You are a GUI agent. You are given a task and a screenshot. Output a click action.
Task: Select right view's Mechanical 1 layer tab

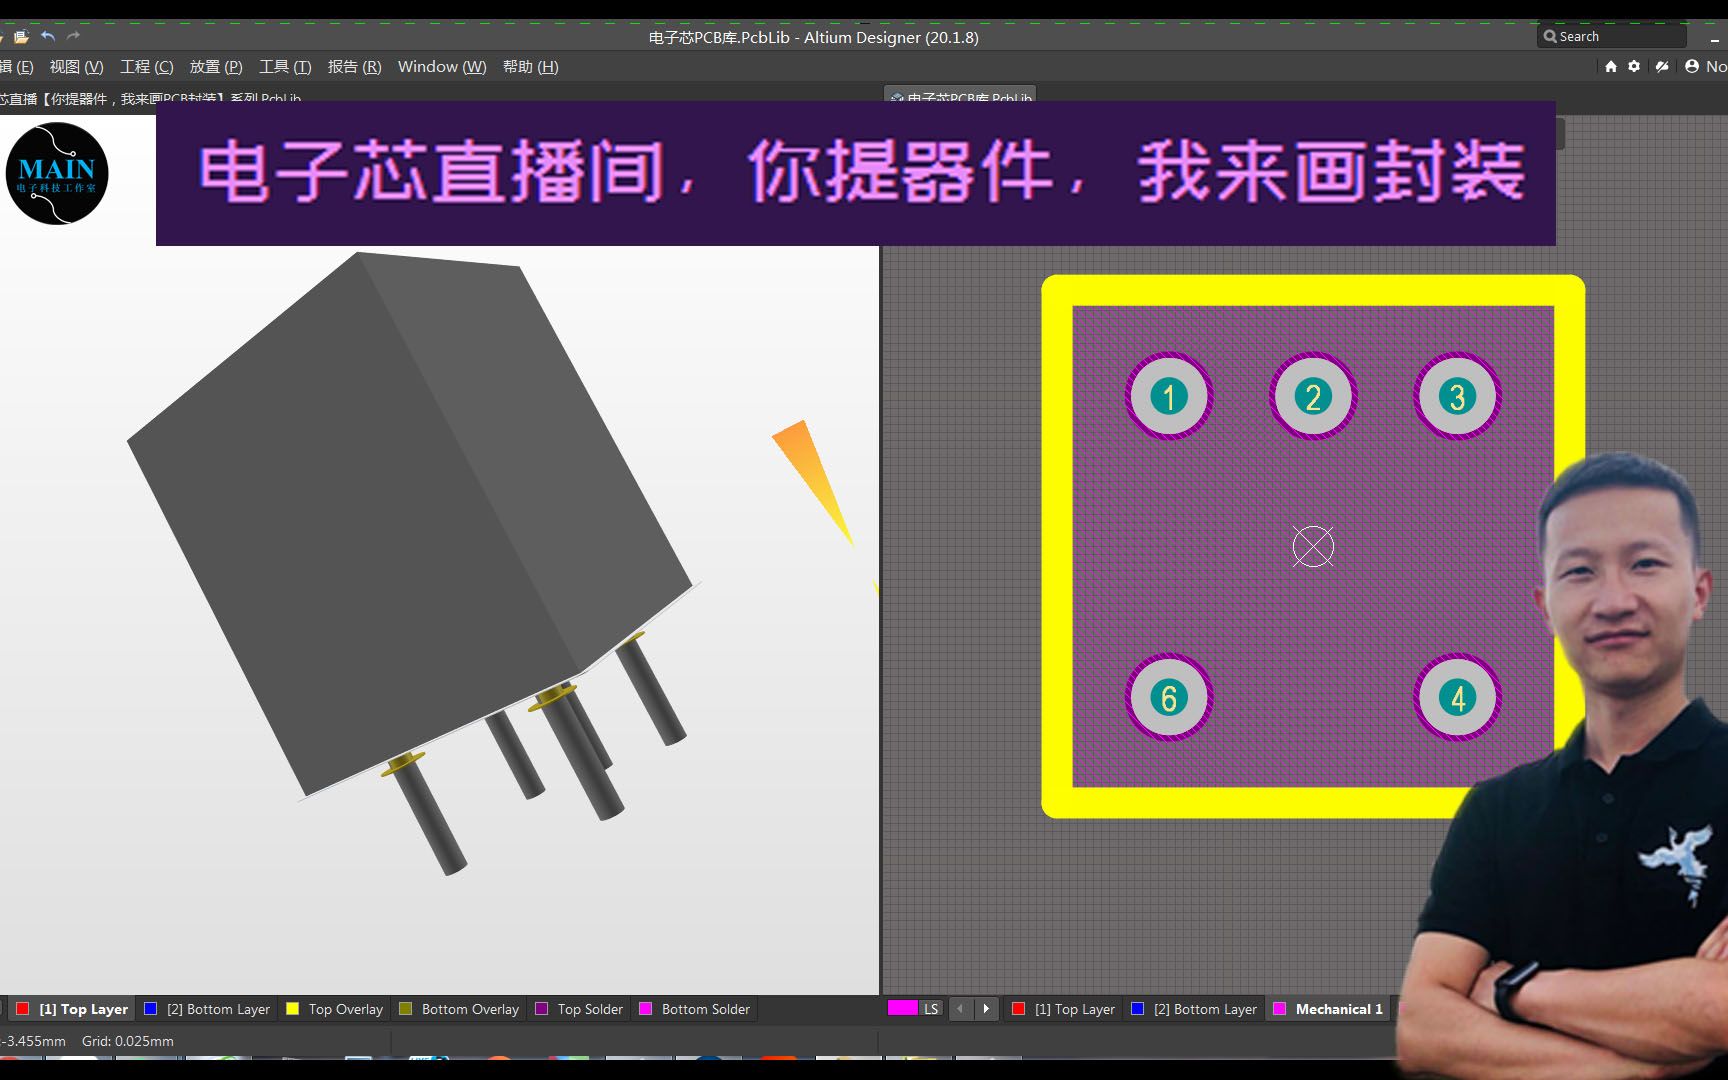point(1328,1009)
